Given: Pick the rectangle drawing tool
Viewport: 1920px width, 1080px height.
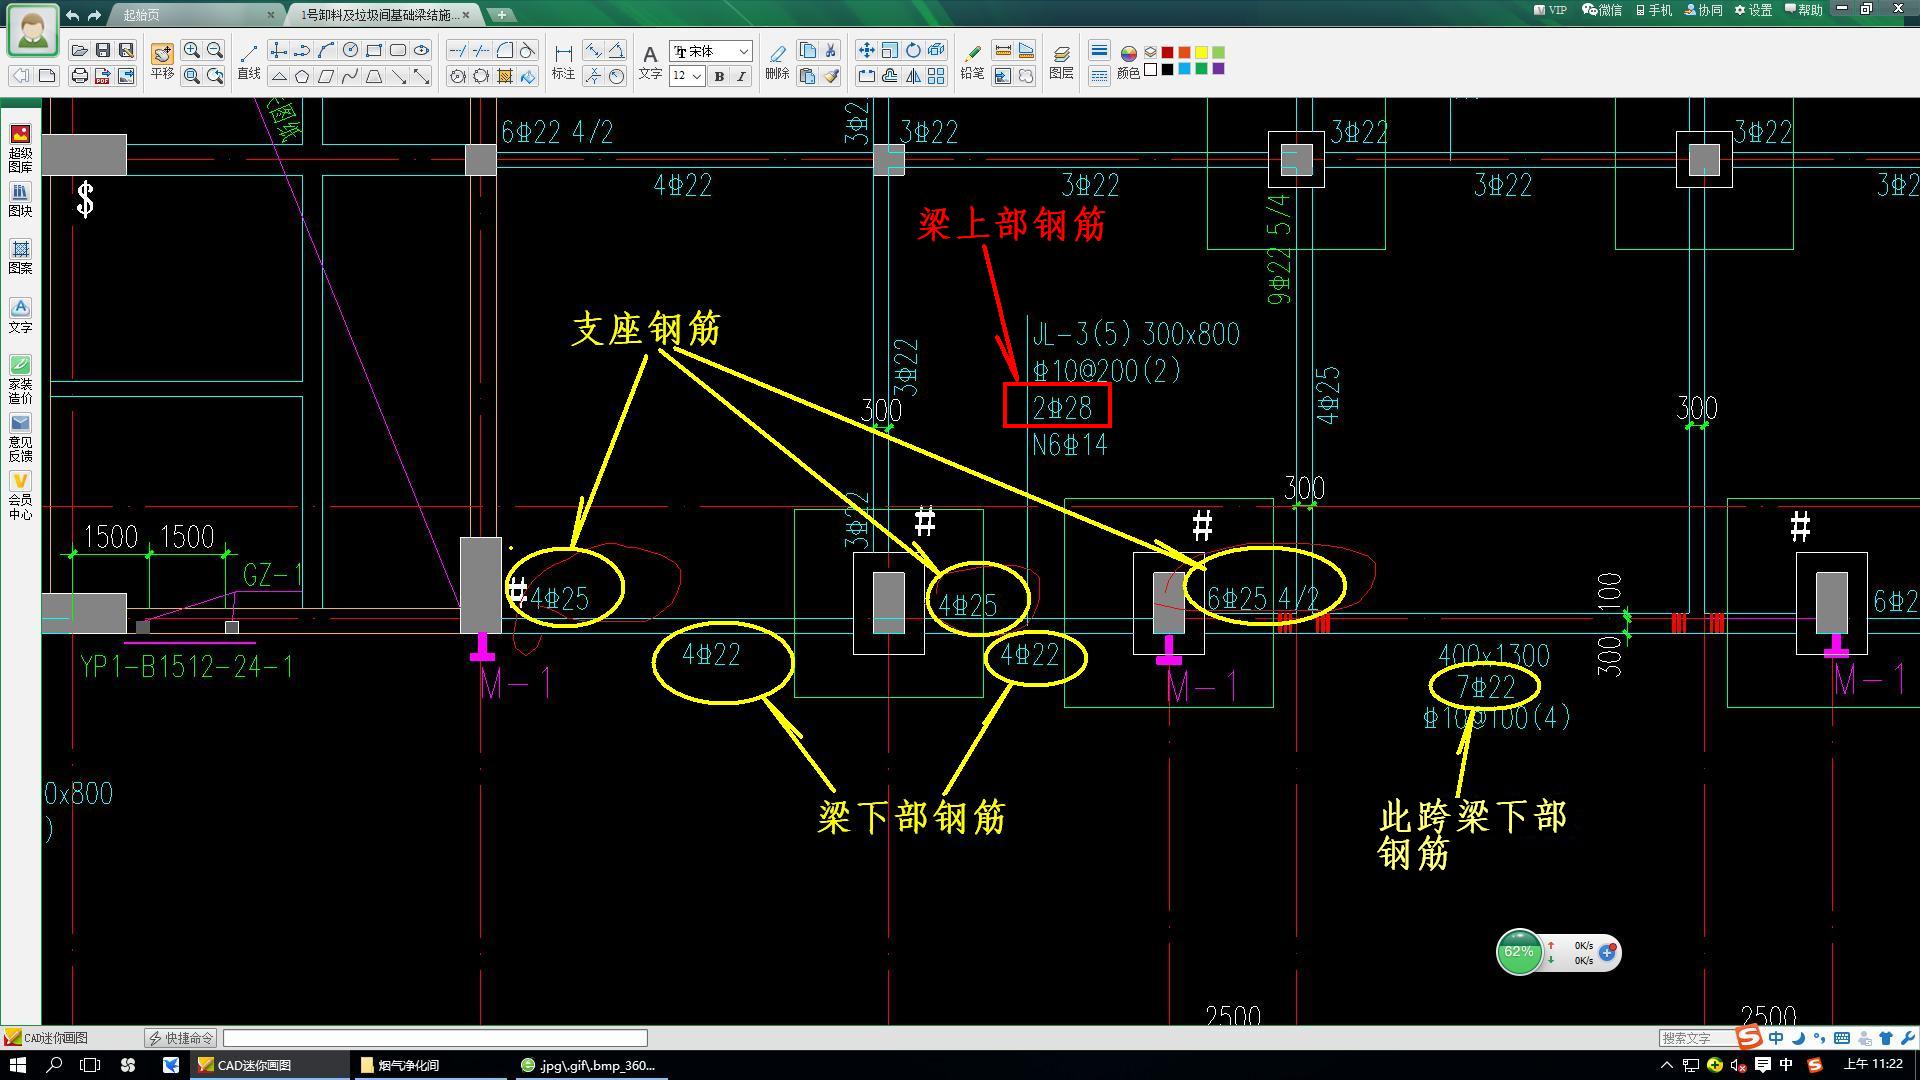Looking at the screenshot, I should coord(374,50).
